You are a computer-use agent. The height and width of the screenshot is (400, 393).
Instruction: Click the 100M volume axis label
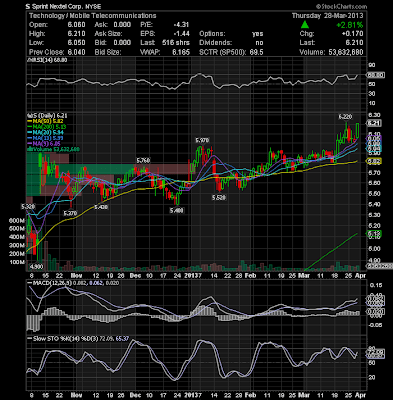(17, 262)
